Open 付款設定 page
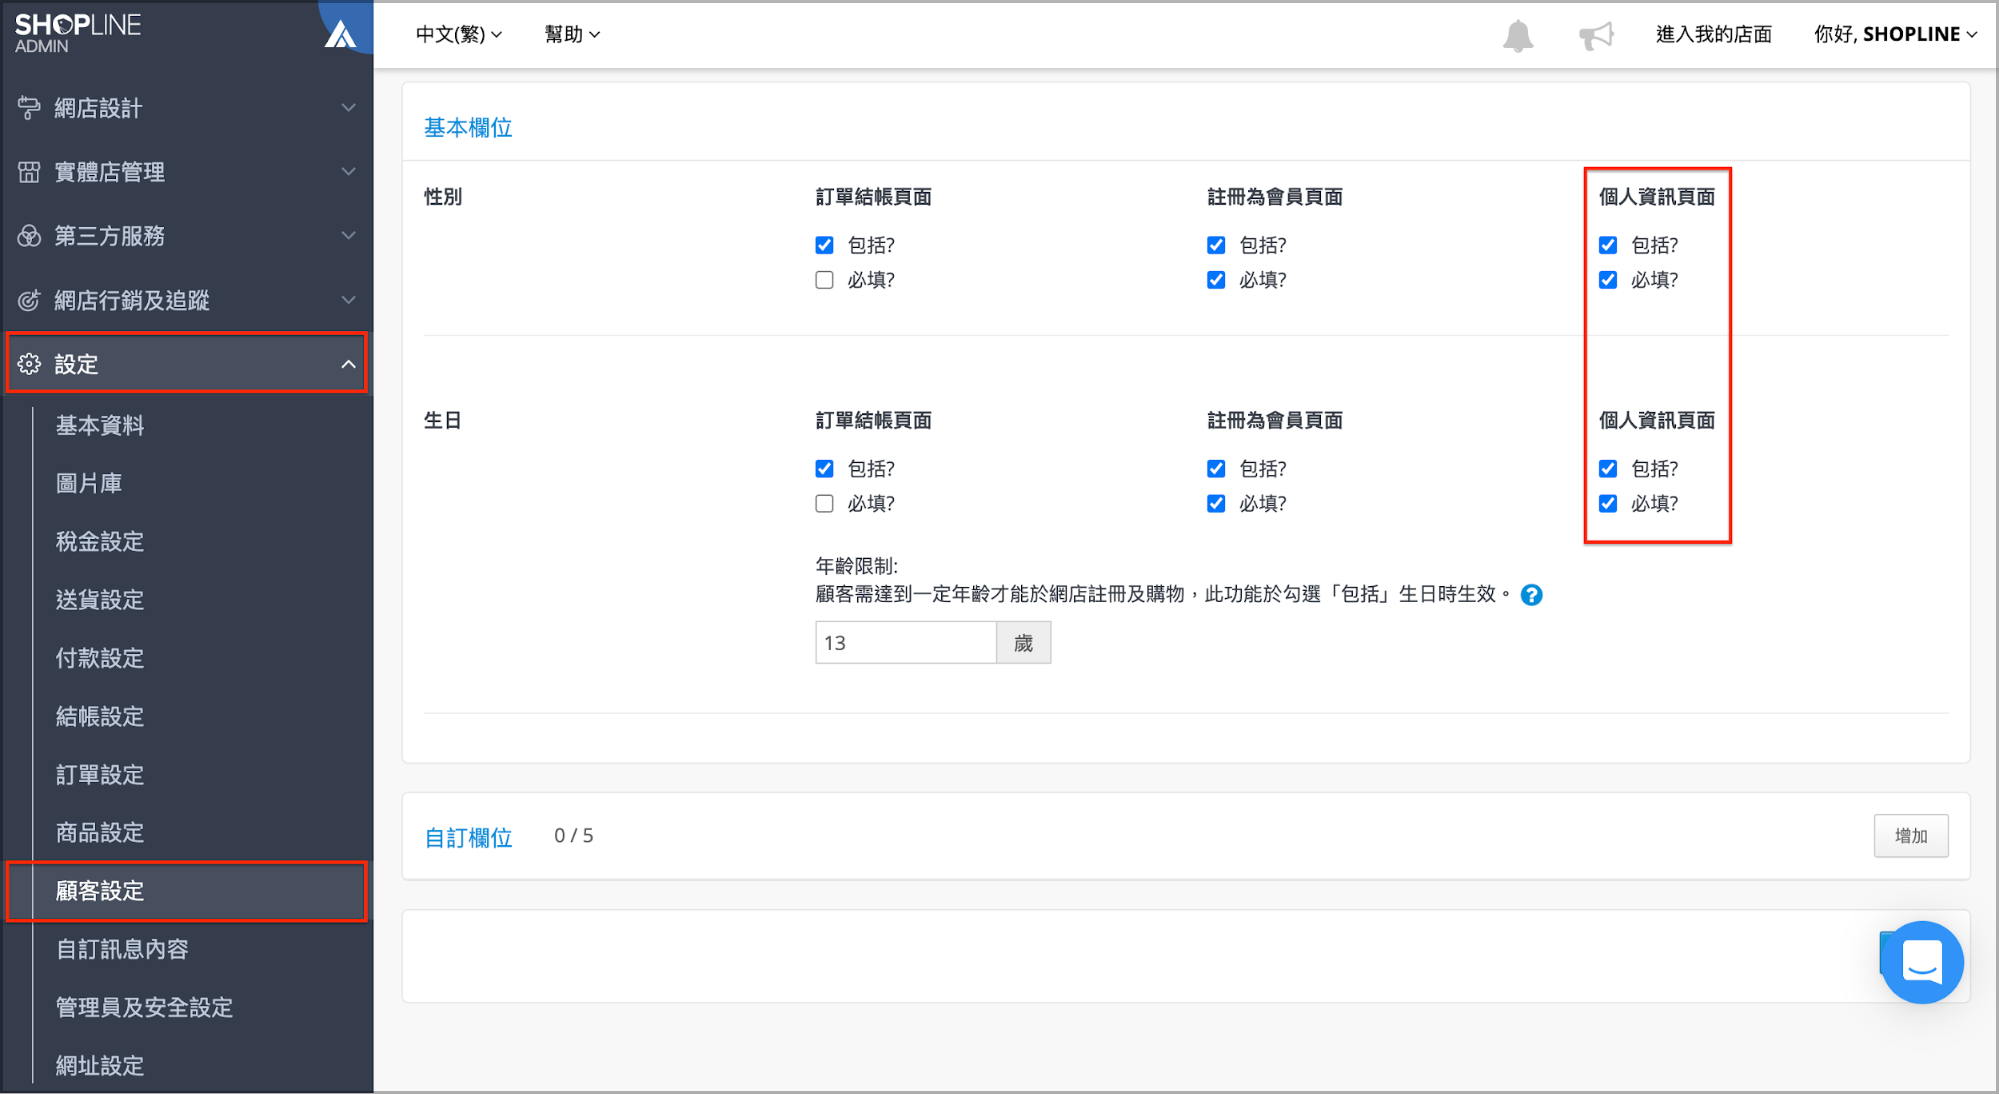1999x1094 pixels. pyautogui.click(x=100, y=658)
